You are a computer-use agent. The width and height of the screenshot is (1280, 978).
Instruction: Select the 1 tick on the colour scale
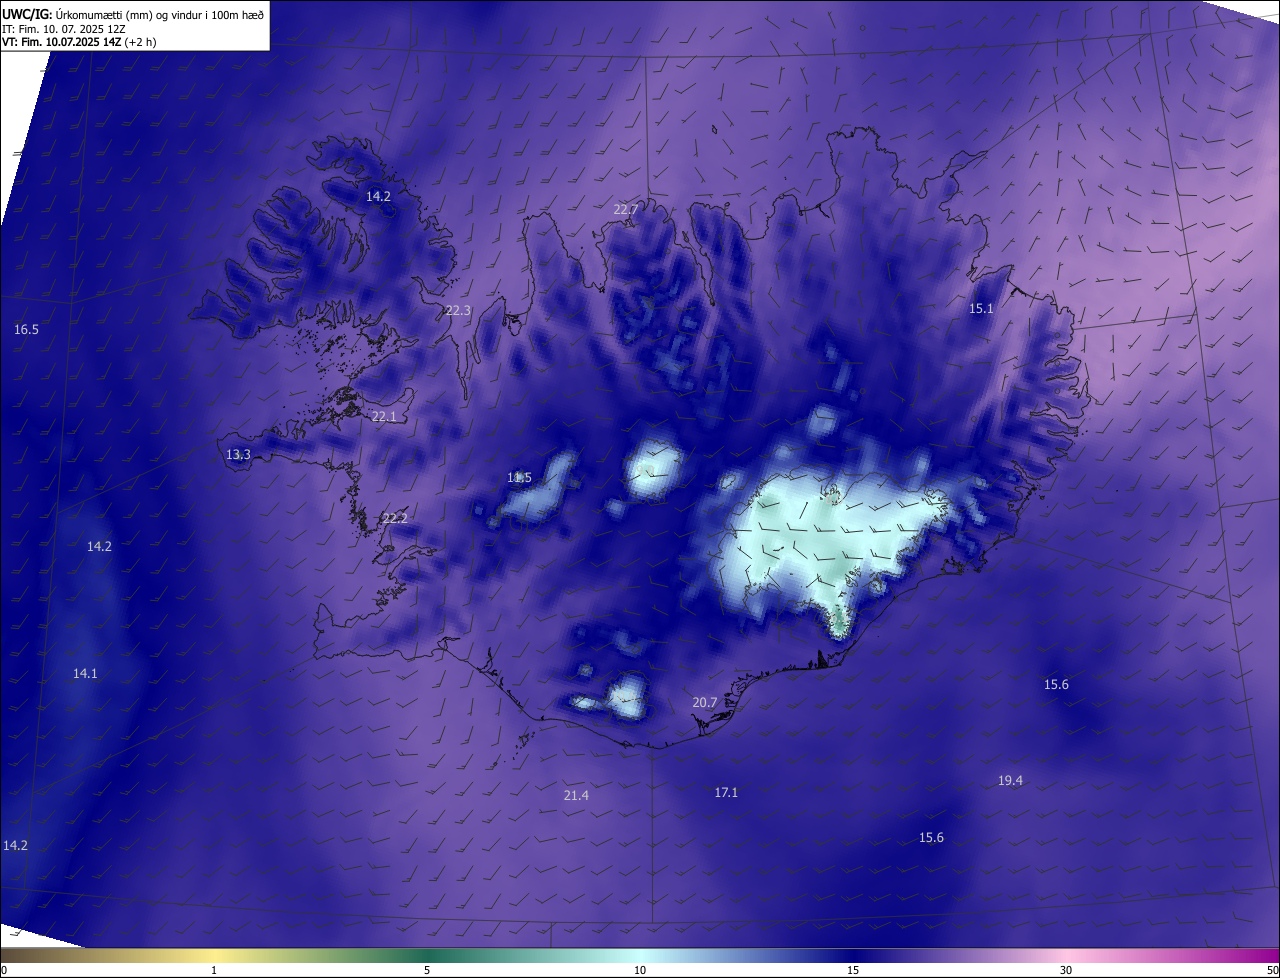[x=214, y=970]
